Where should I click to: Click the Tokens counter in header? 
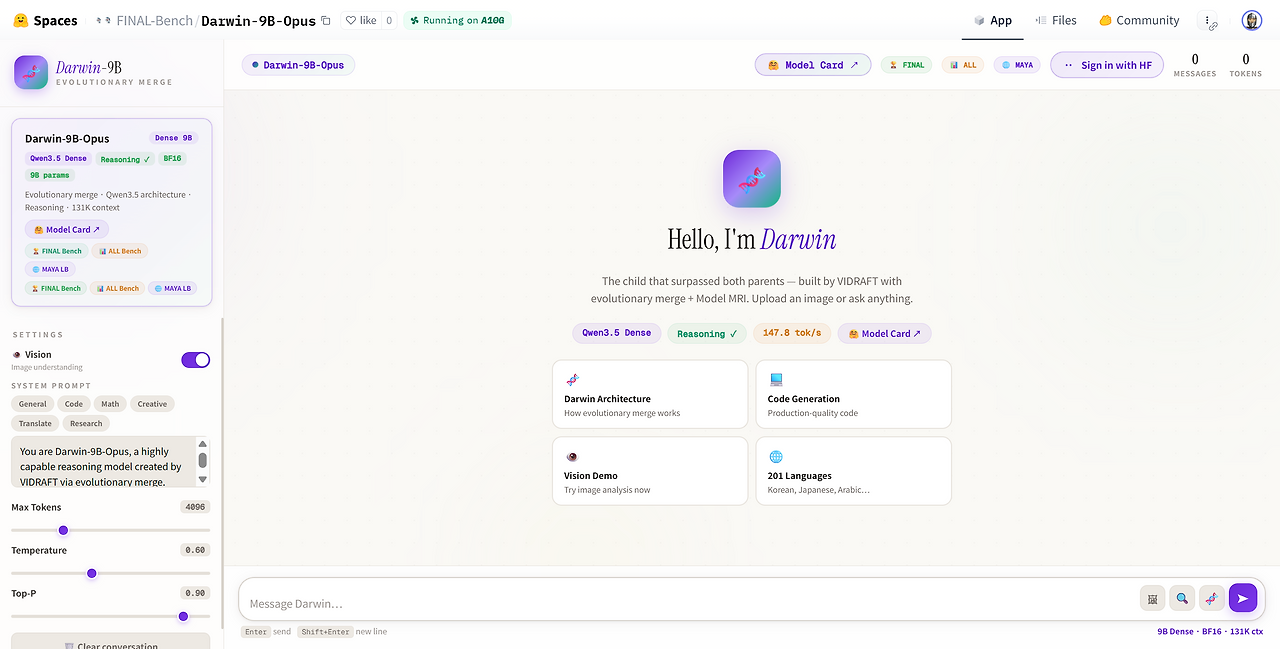point(1246,65)
